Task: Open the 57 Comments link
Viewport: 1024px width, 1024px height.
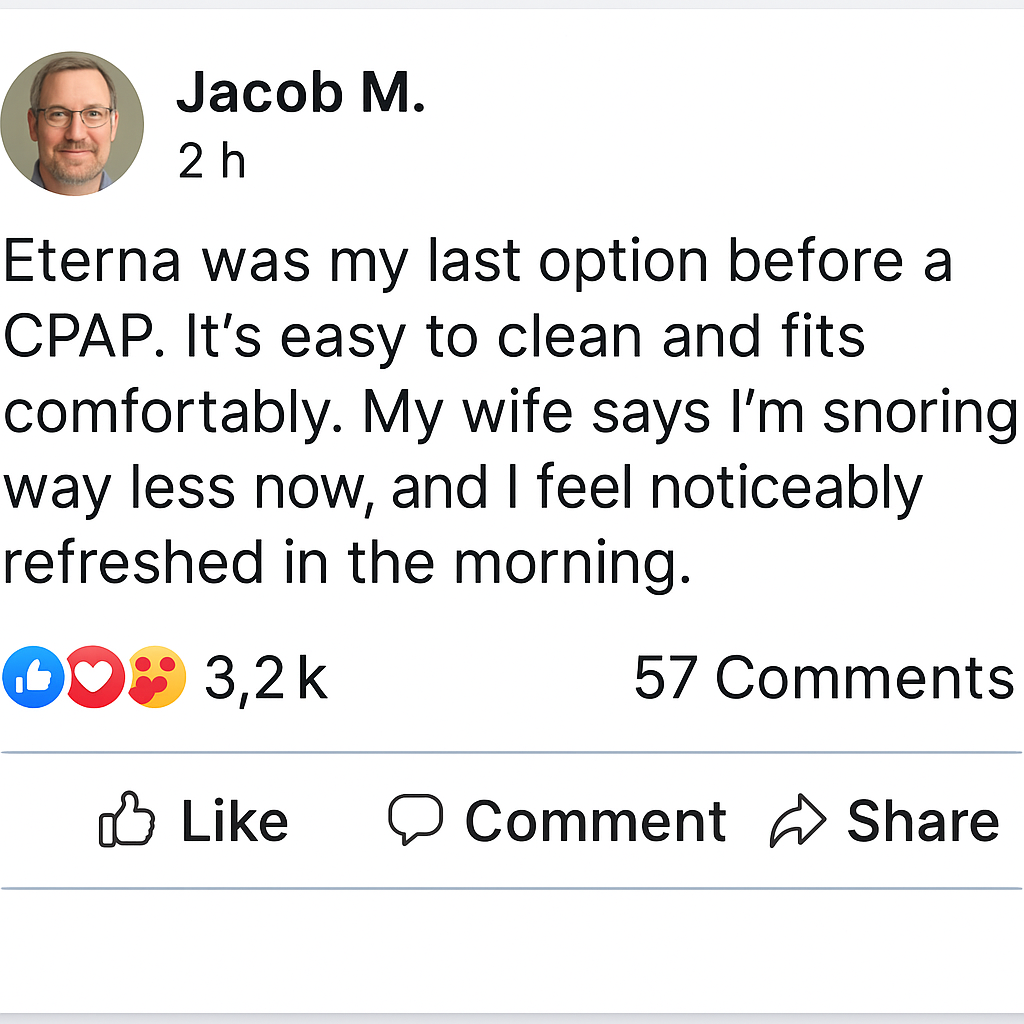Action: click(824, 678)
